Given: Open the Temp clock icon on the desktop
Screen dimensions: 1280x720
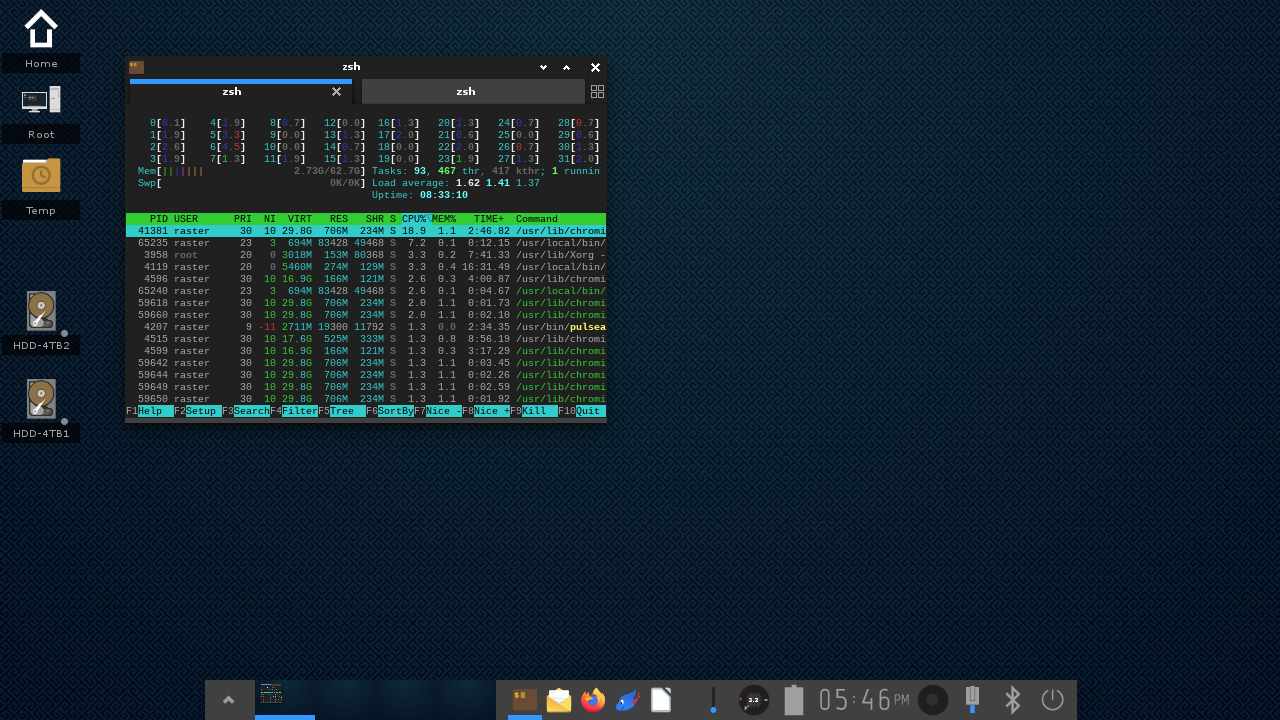Looking at the screenshot, I should (40, 174).
